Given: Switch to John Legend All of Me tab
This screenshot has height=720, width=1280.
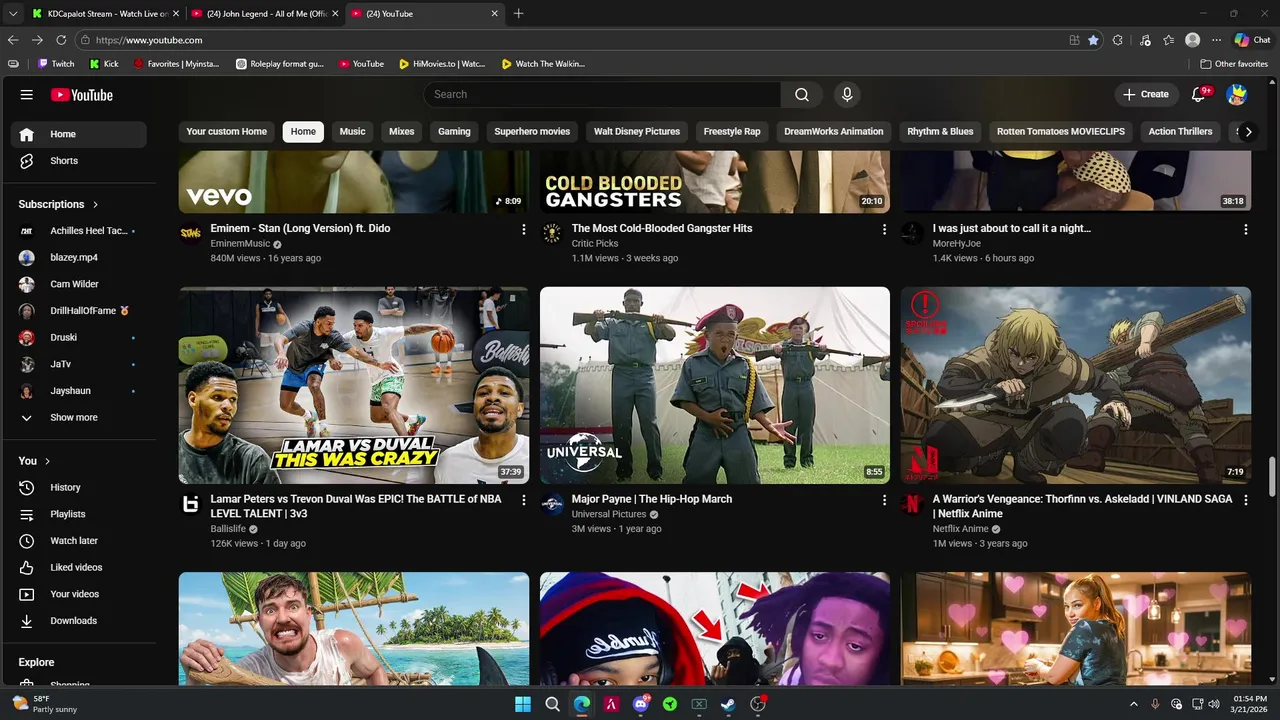Looking at the screenshot, I should coord(265,14).
